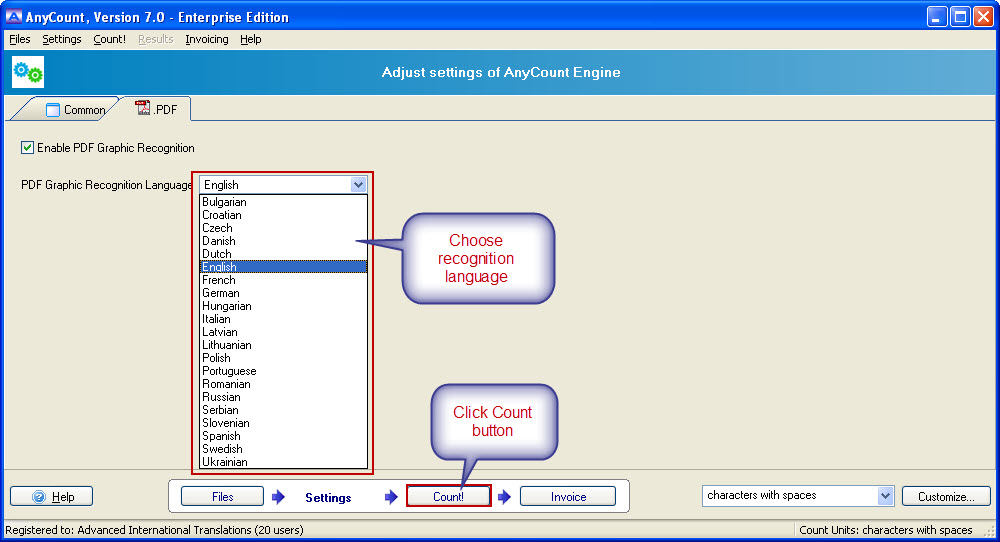Click Registered to status bar text

pyautogui.click(x=154, y=530)
